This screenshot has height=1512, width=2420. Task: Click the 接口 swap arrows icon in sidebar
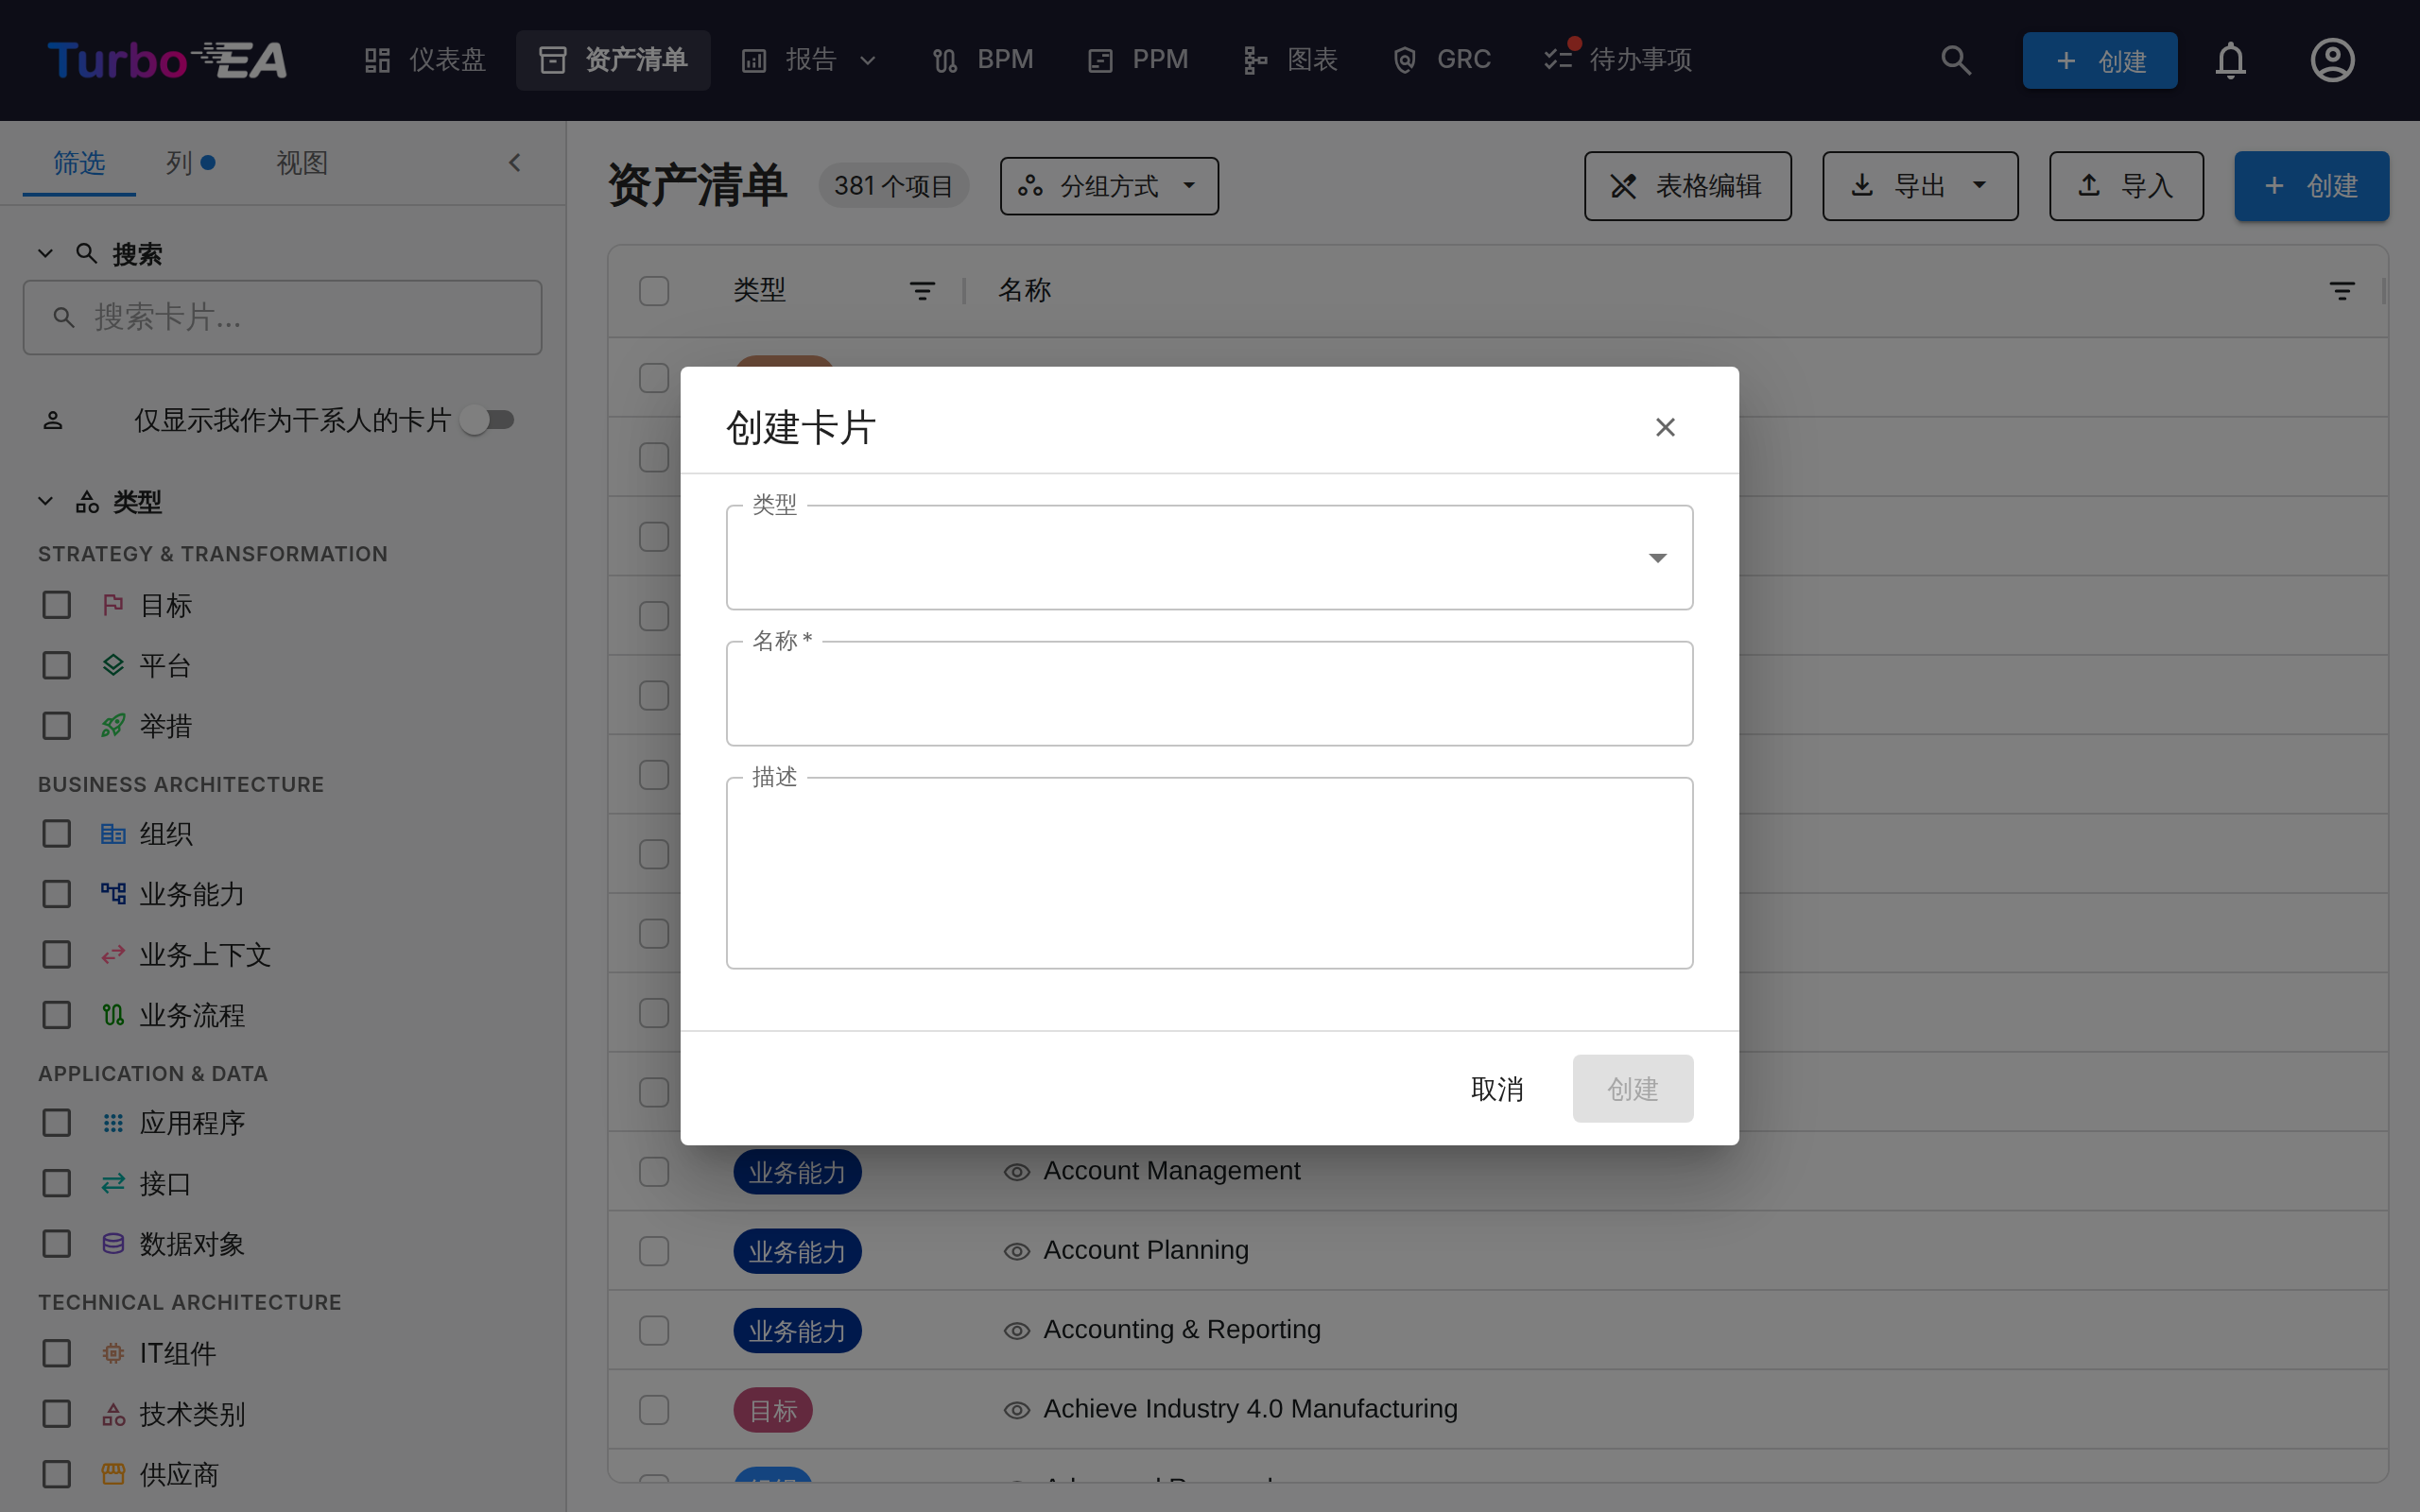click(x=113, y=1184)
